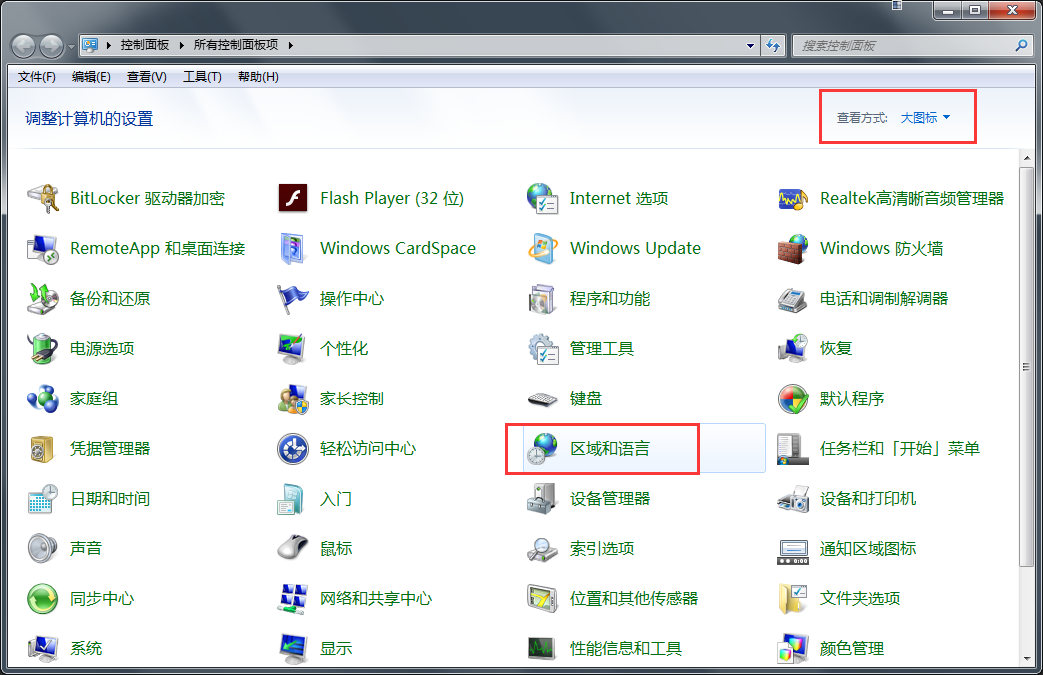The image size is (1043, 675).
Task: Open 索引选项 magnifier icon
Action: tap(542, 549)
